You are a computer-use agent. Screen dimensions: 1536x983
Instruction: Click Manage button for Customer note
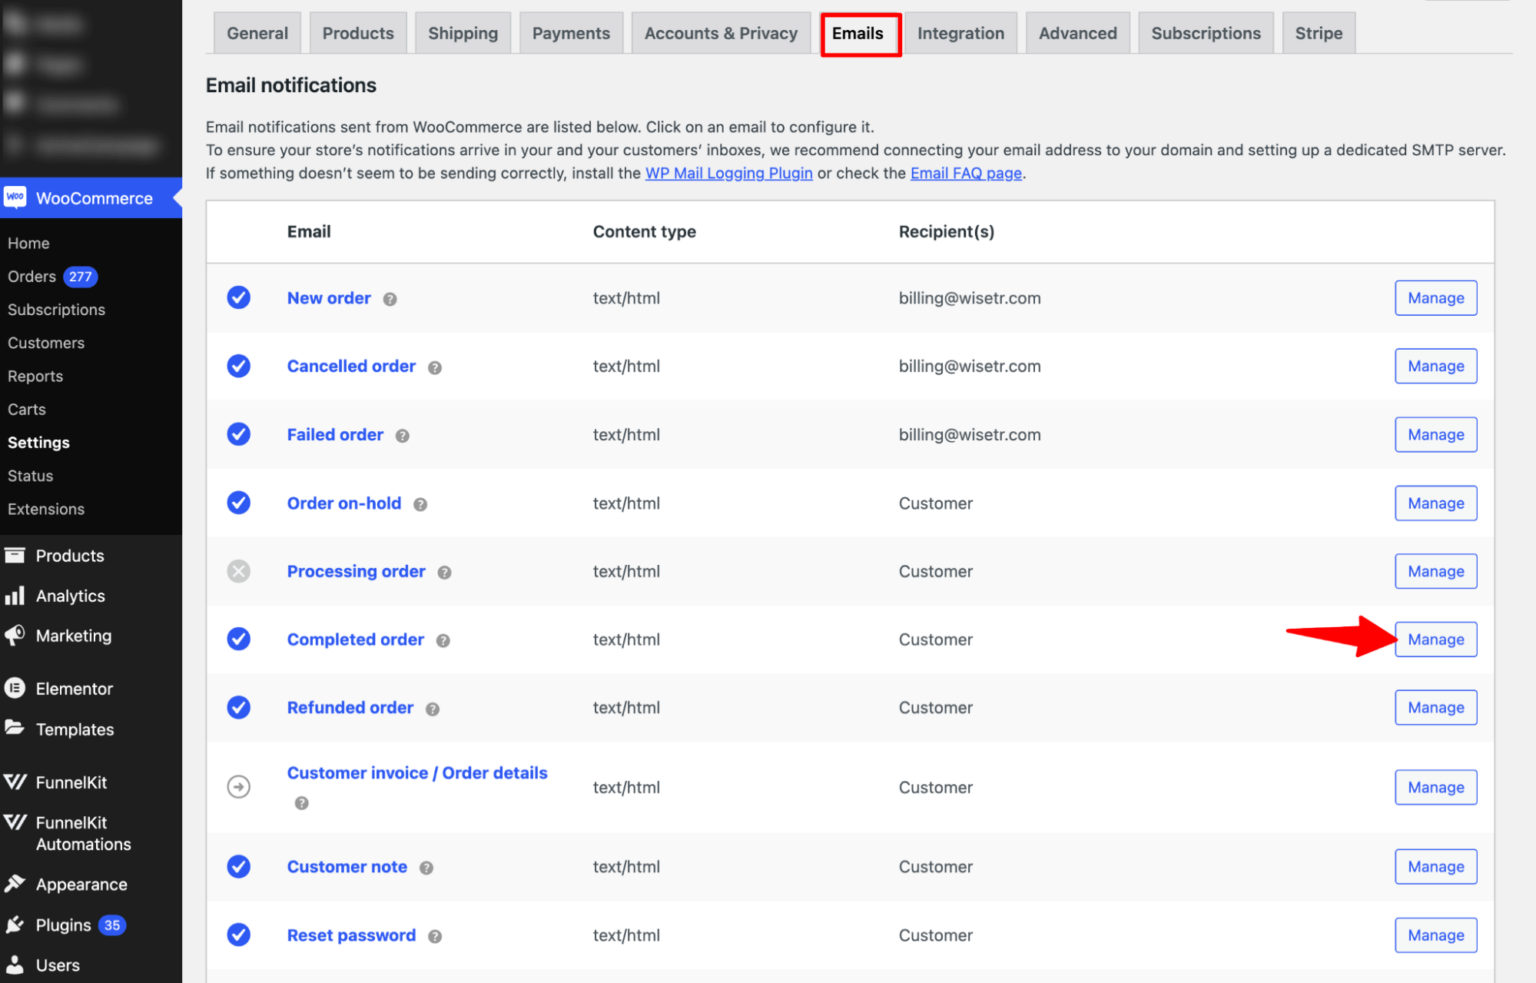[x=1435, y=867]
